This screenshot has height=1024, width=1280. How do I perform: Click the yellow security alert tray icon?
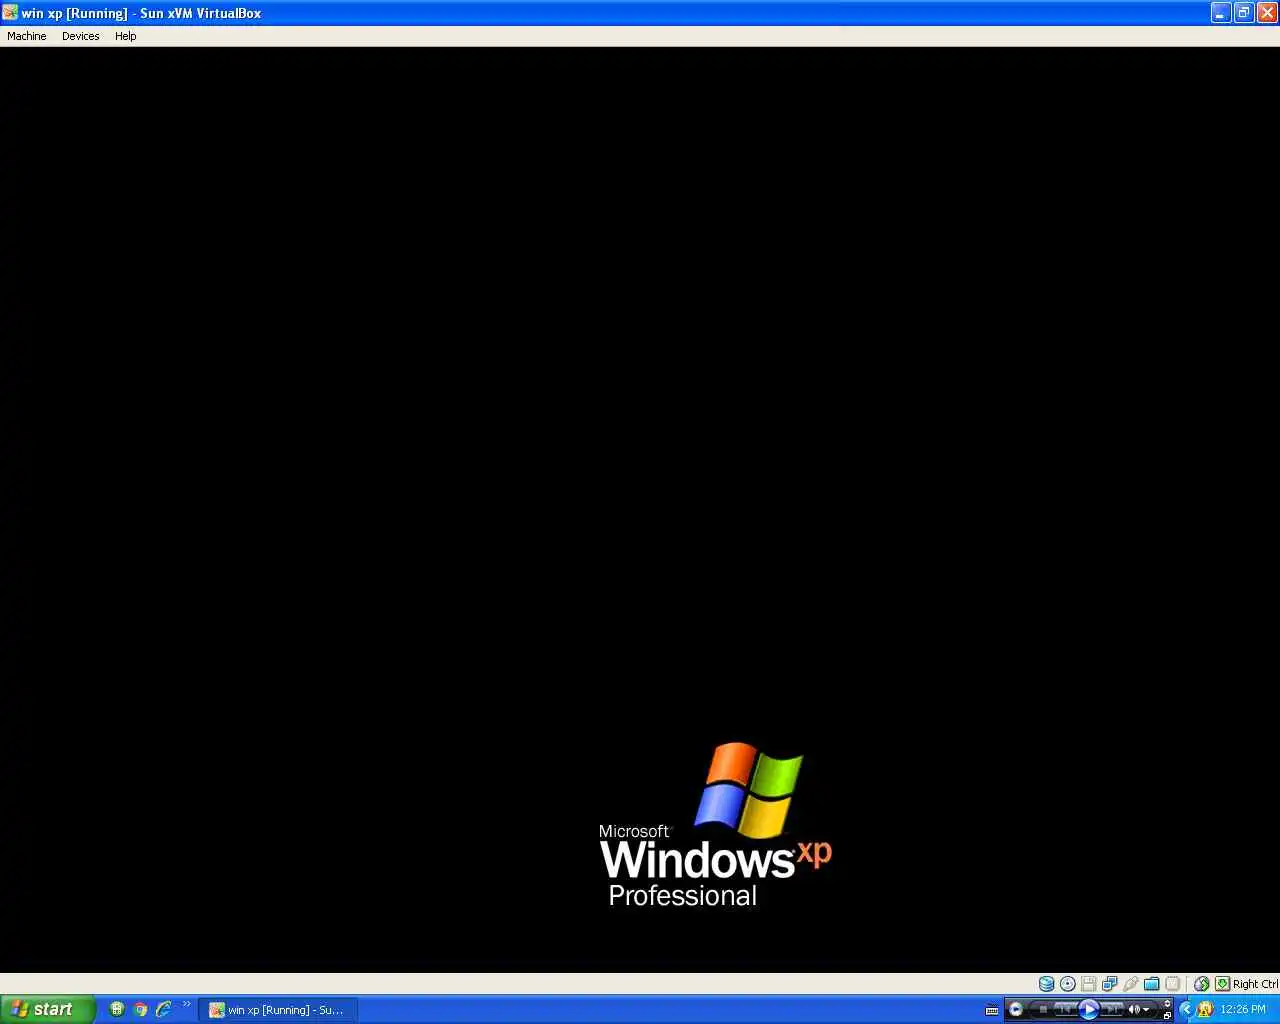pyautogui.click(x=1205, y=1009)
